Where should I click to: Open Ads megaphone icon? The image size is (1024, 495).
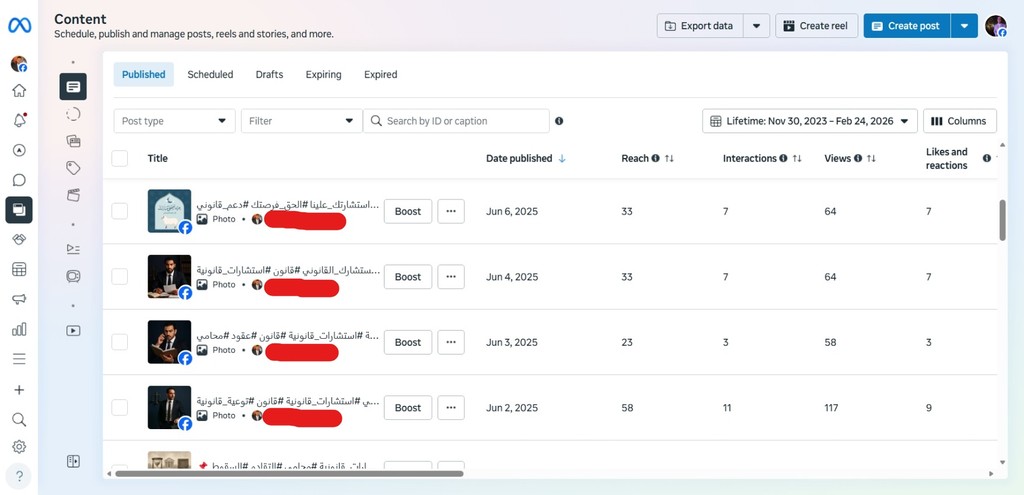[19, 299]
